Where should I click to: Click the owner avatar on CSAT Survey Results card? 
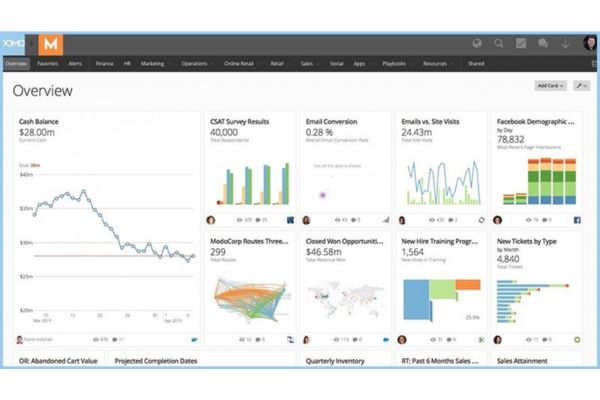(x=211, y=220)
